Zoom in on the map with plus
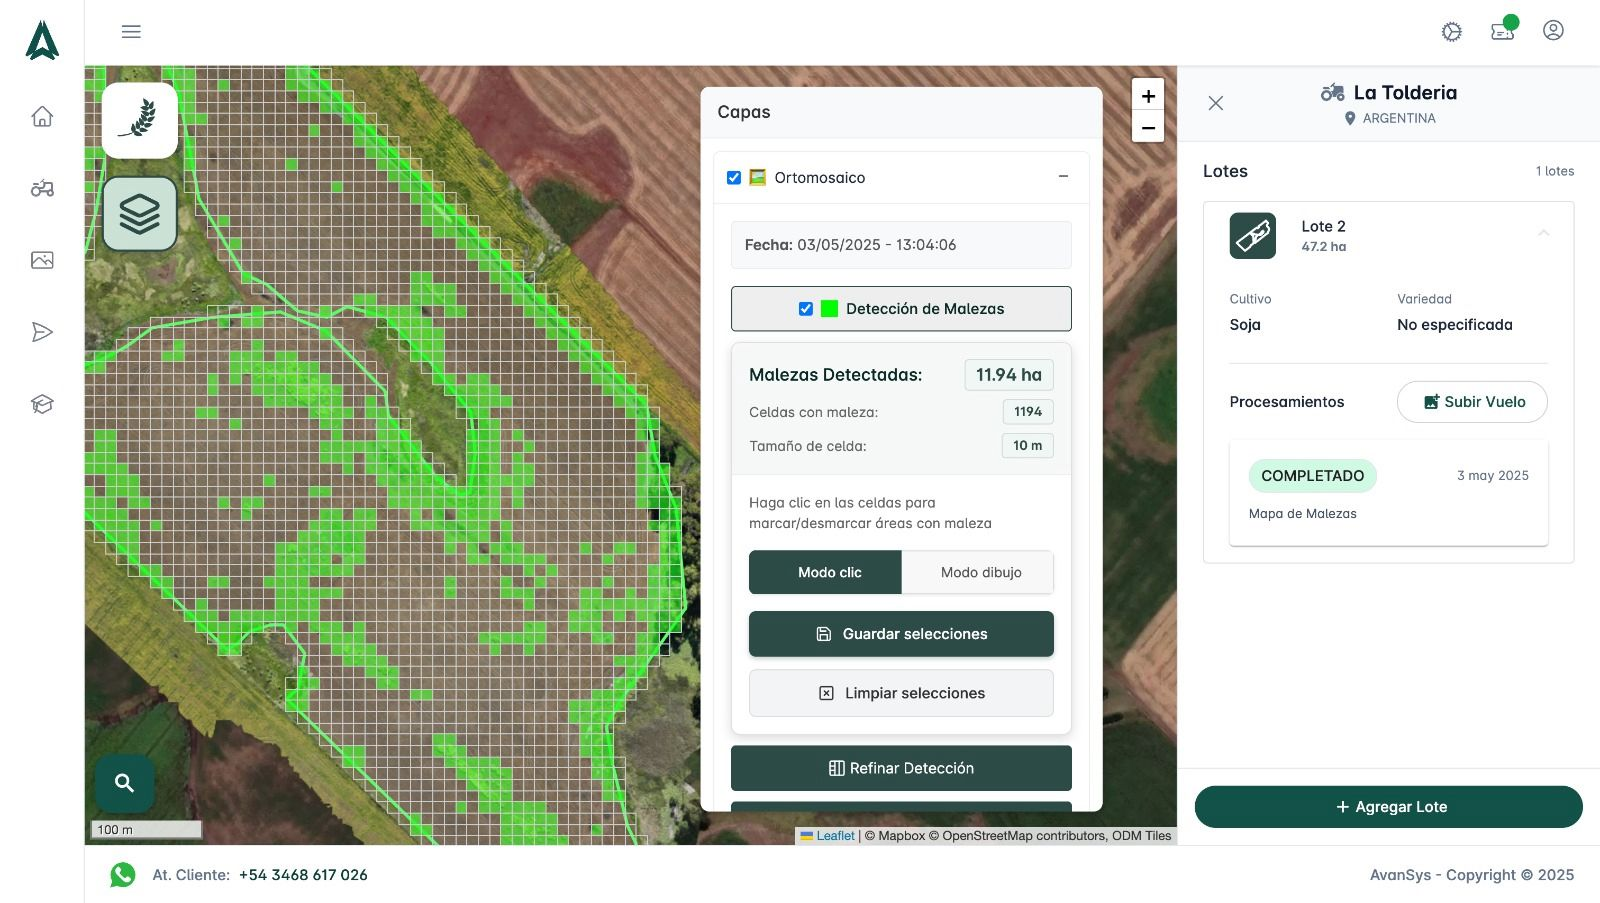The width and height of the screenshot is (1600, 903). tap(1148, 96)
